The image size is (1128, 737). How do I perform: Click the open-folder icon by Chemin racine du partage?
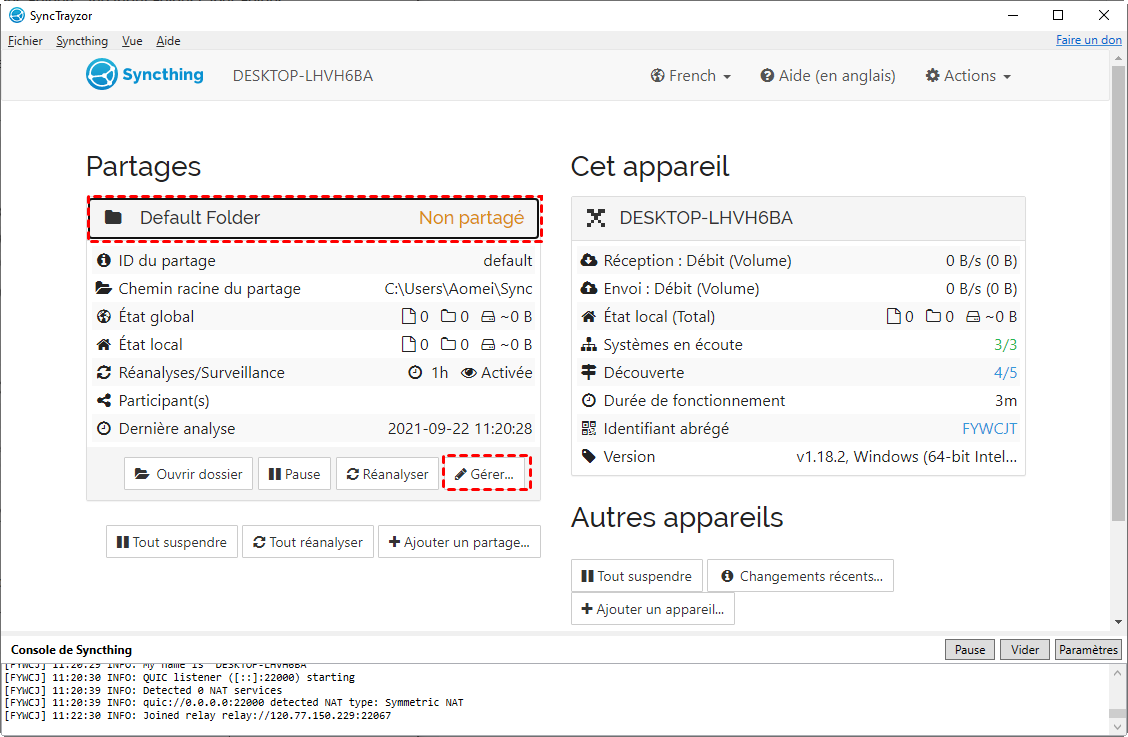pyautogui.click(x=104, y=289)
